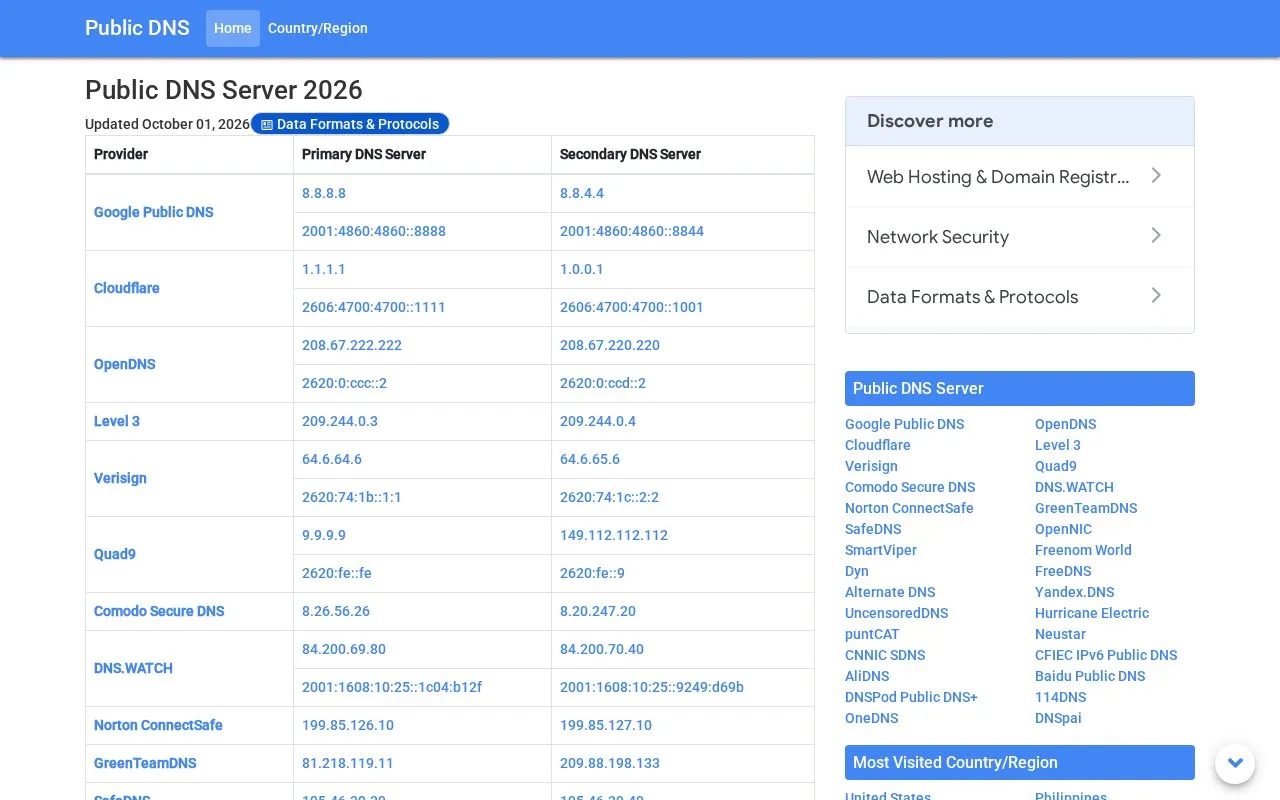1280x800 pixels.
Task: Click Cloudflare address 1.1.1.1
Action: (x=324, y=269)
